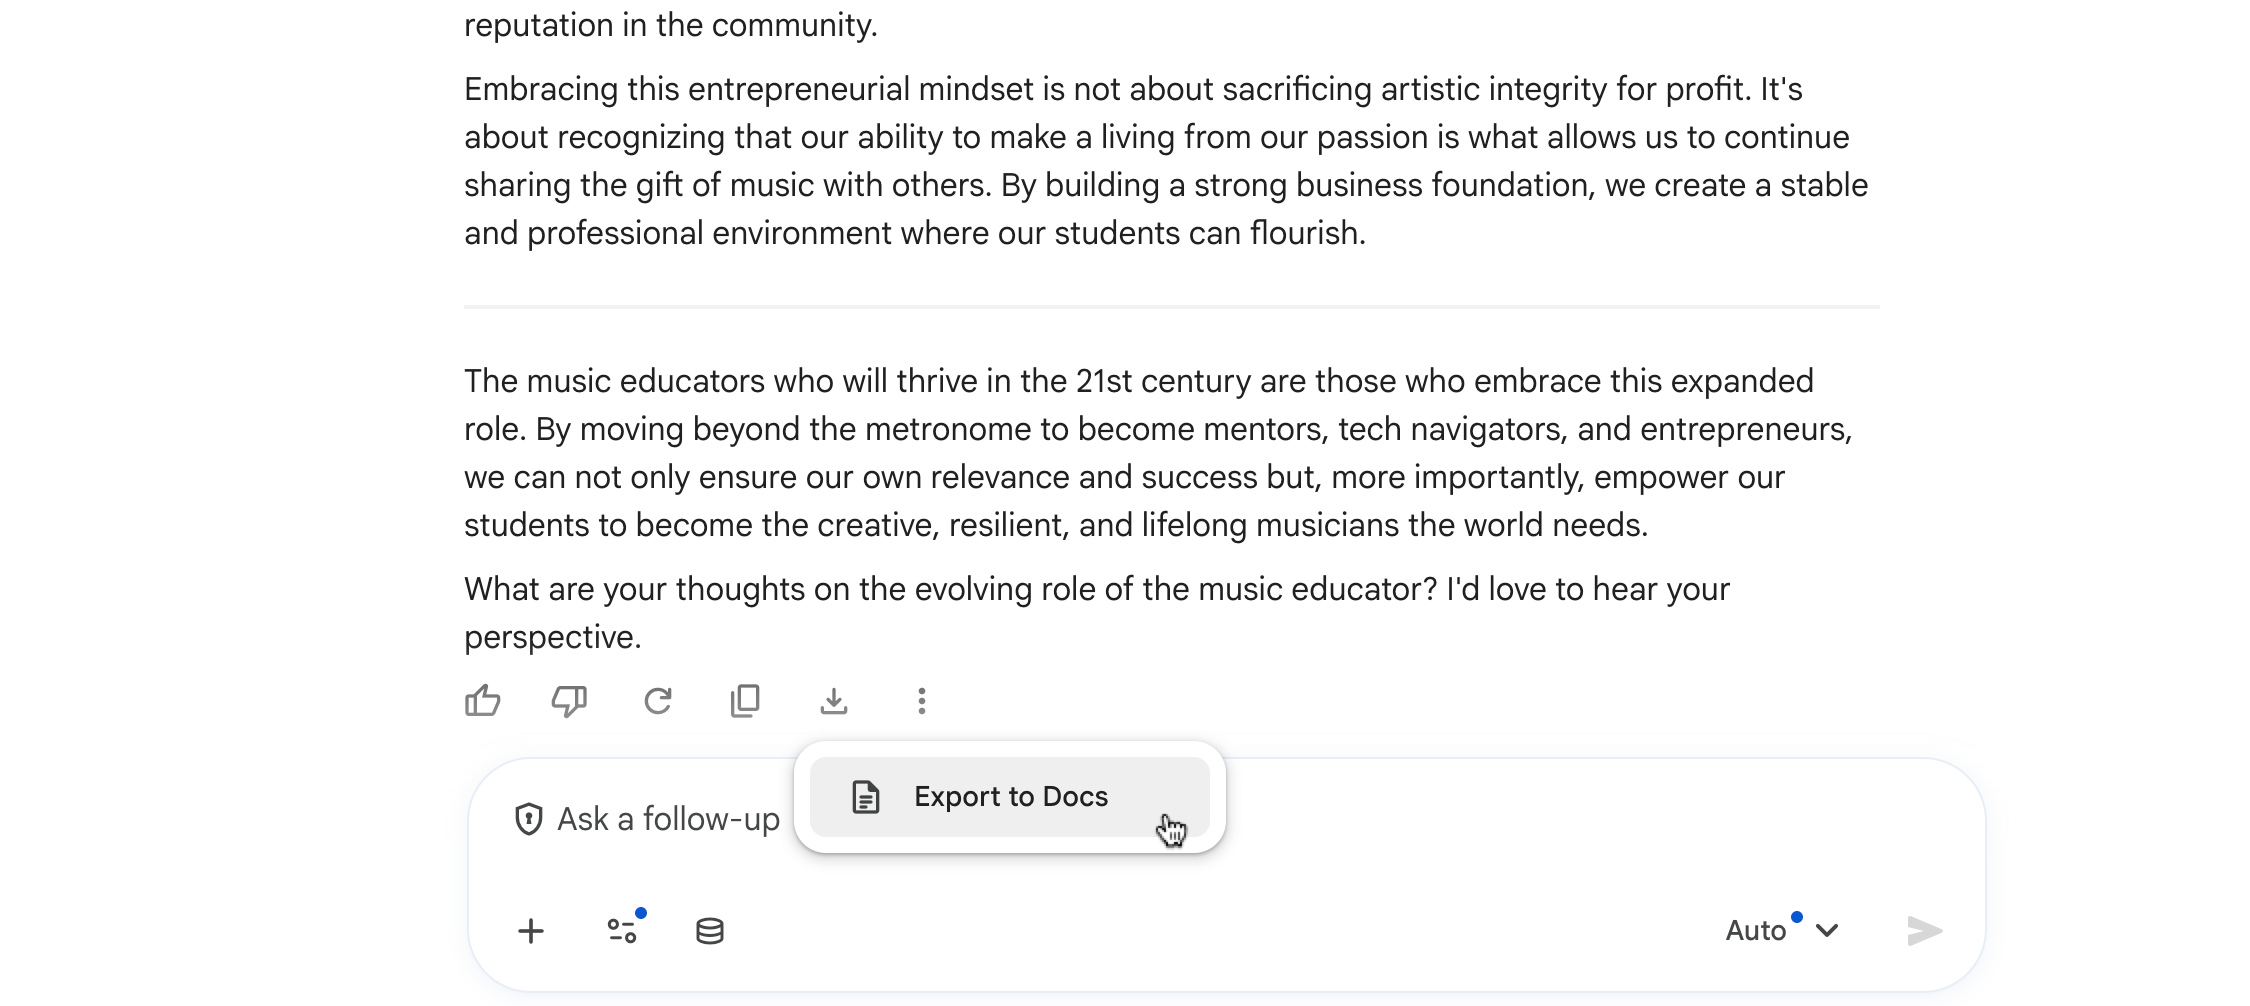Click the Auto model selector label
Viewport: 2250px width, 1006px height.
[x=1756, y=930]
